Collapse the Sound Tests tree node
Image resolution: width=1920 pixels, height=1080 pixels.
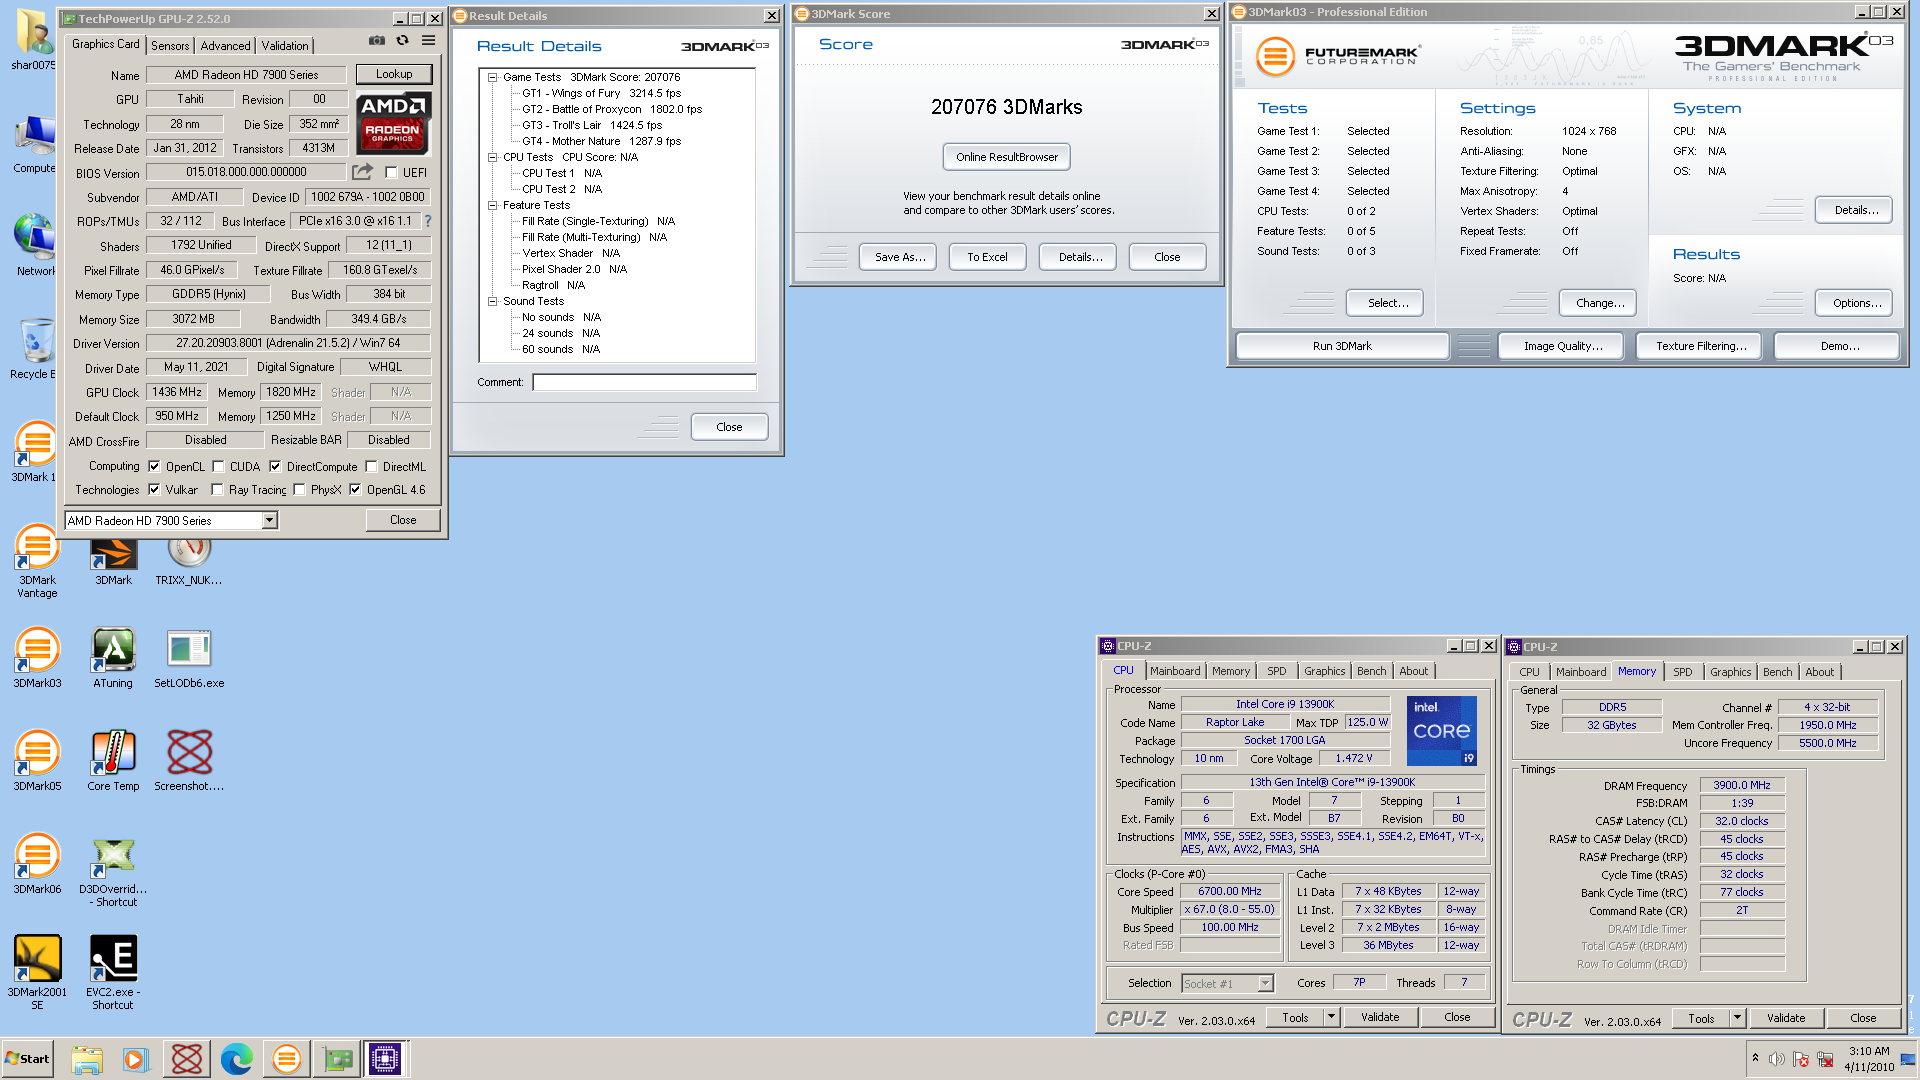pos(492,301)
